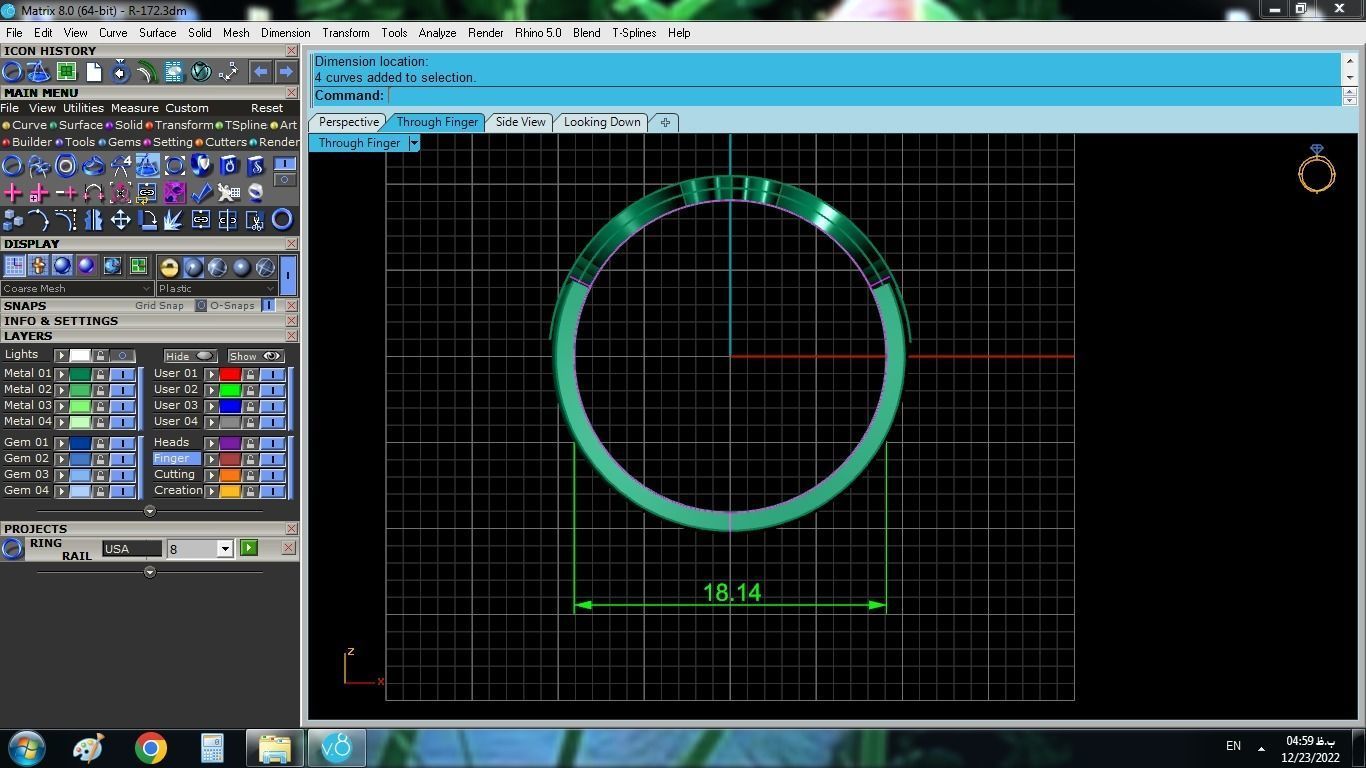The width and height of the screenshot is (1366, 768).
Task: Click the Creation layer yellow color swatch
Action: tap(230, 491)
